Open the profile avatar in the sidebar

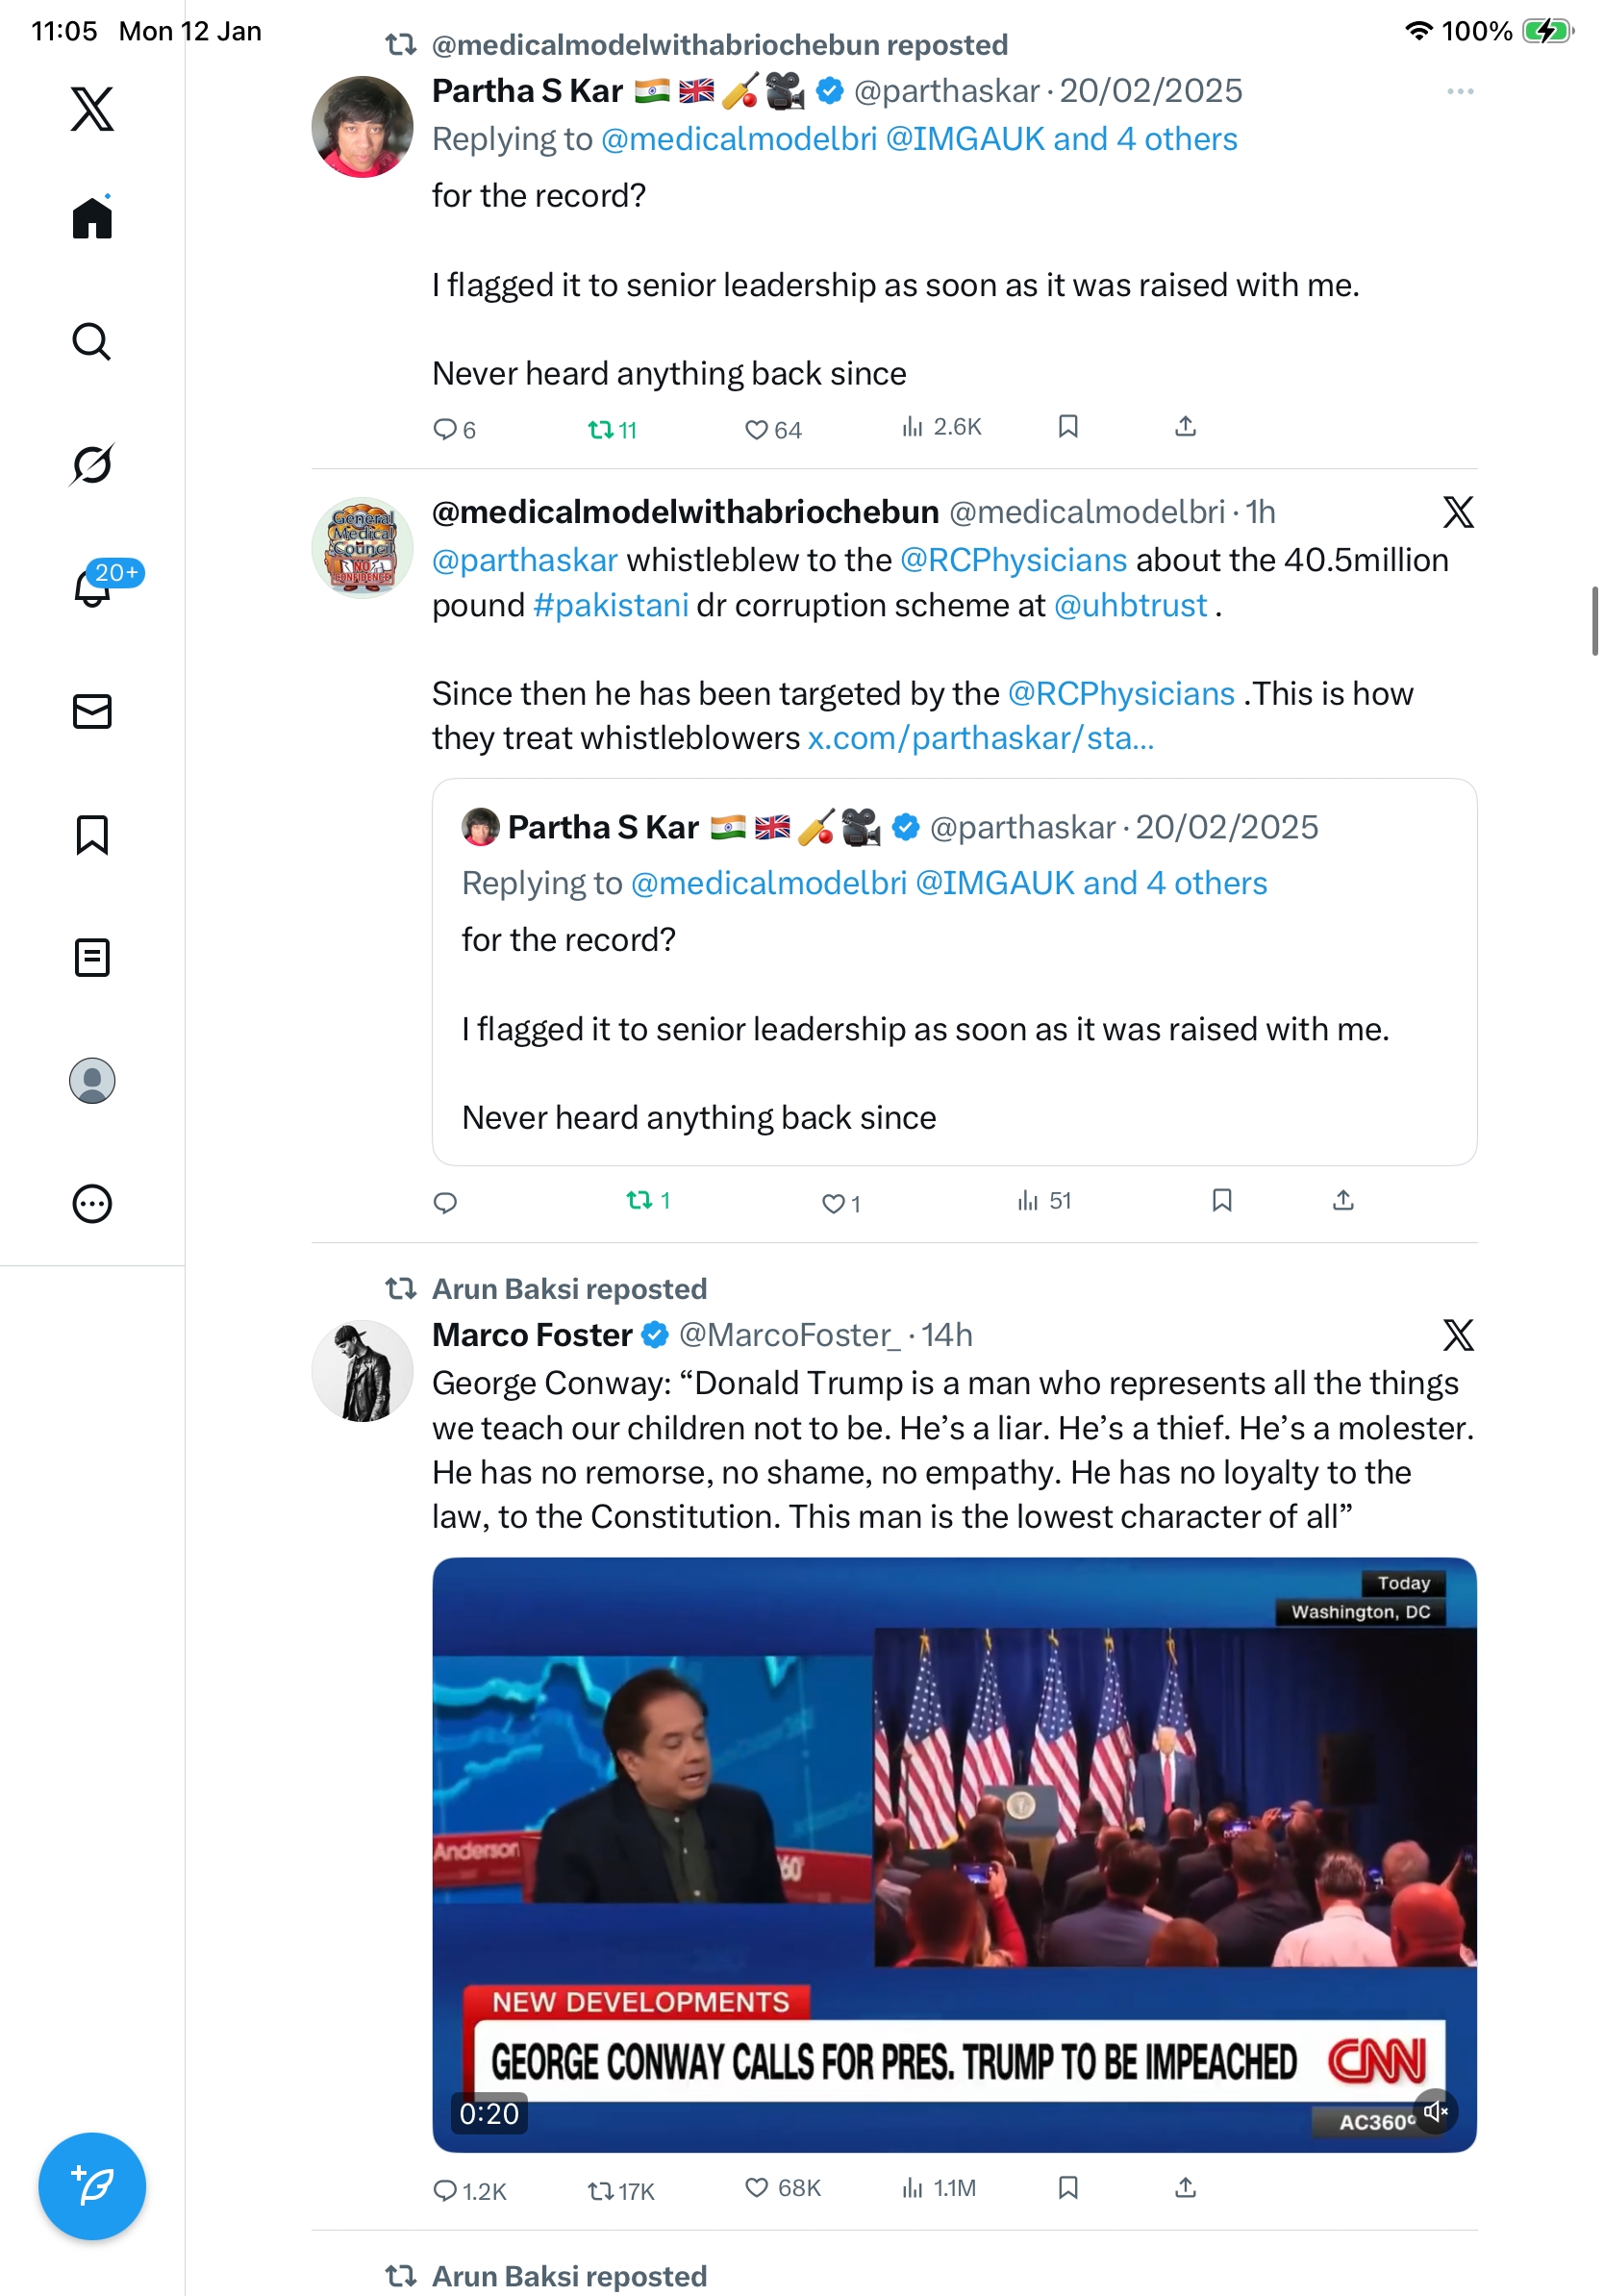(x=92, y=1080)
